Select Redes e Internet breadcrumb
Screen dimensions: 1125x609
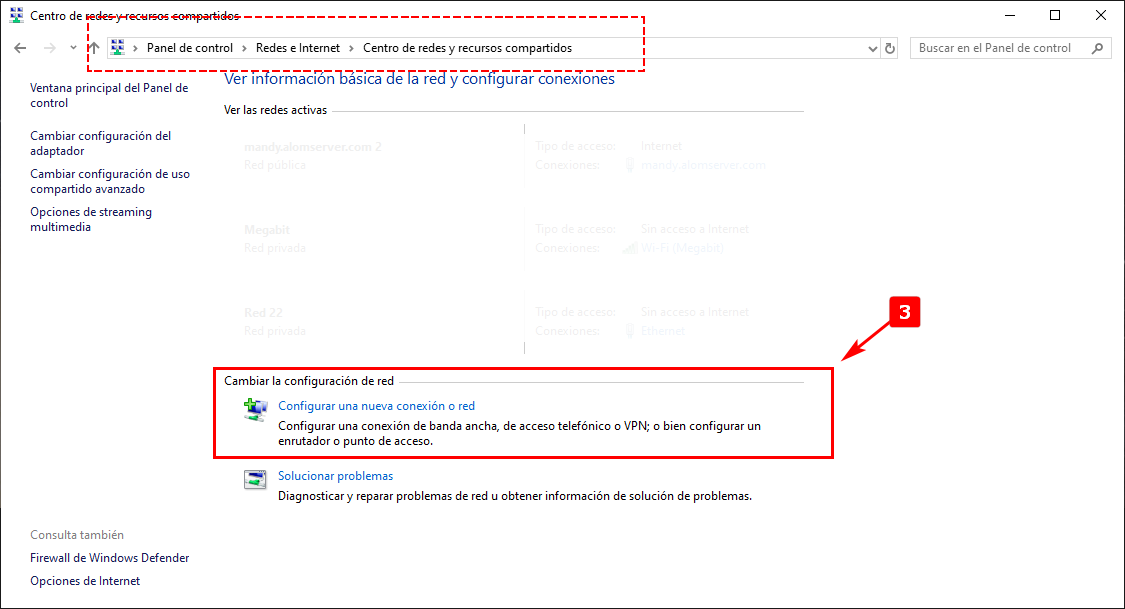[x=296, y=48]
